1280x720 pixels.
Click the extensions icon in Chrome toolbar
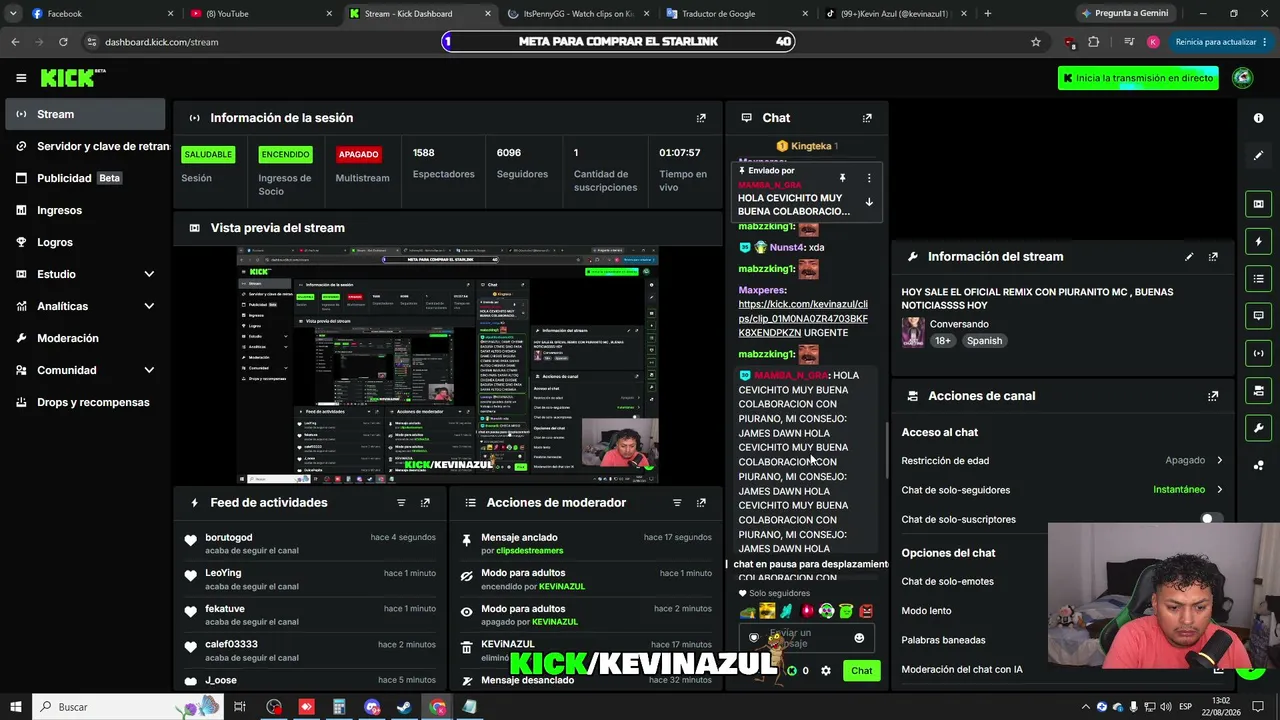[1093, 42]
